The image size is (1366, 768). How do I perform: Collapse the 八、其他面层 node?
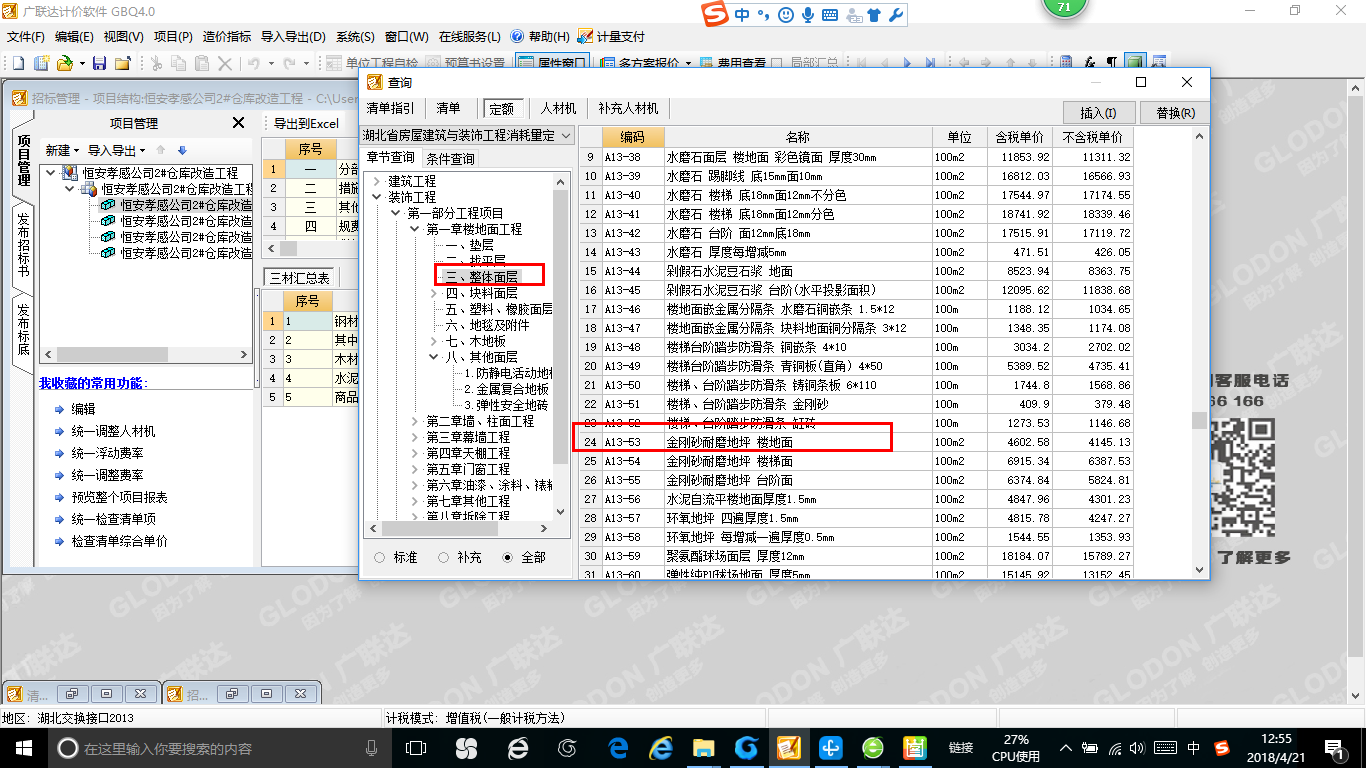click(x=434, y=357)
